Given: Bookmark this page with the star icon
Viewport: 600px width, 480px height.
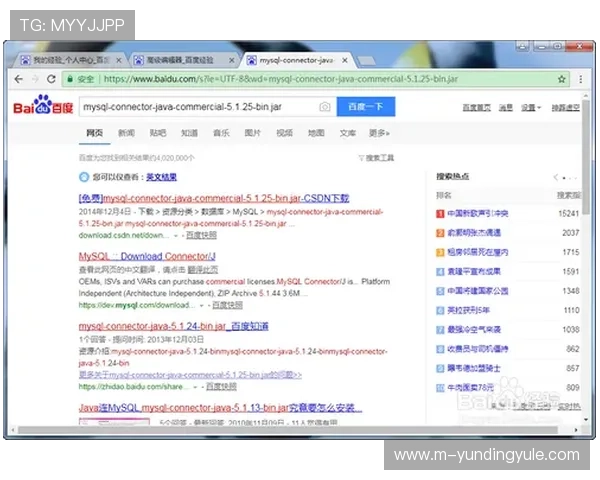Looking at the screenshot, I should (x=561, y=79).
